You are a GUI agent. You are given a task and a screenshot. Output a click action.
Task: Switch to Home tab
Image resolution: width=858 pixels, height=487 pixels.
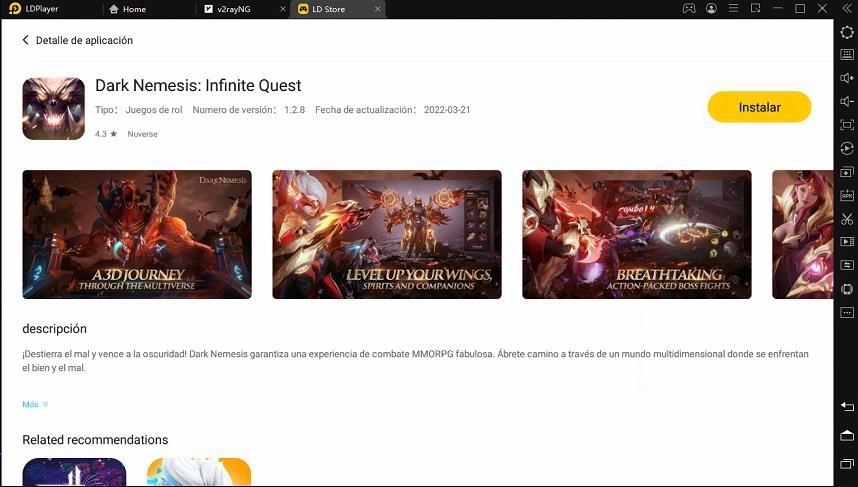(127, 9)
